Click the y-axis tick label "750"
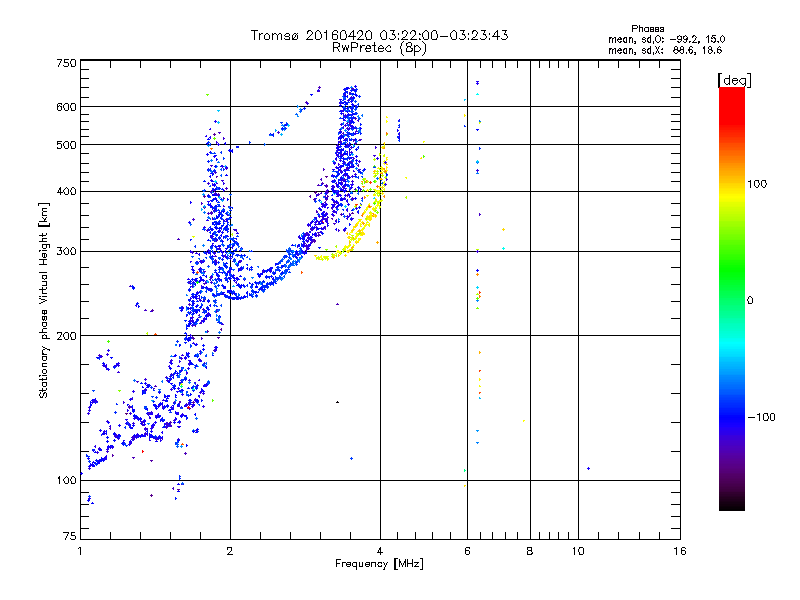 pyautogui.click(x=66, y=63)
